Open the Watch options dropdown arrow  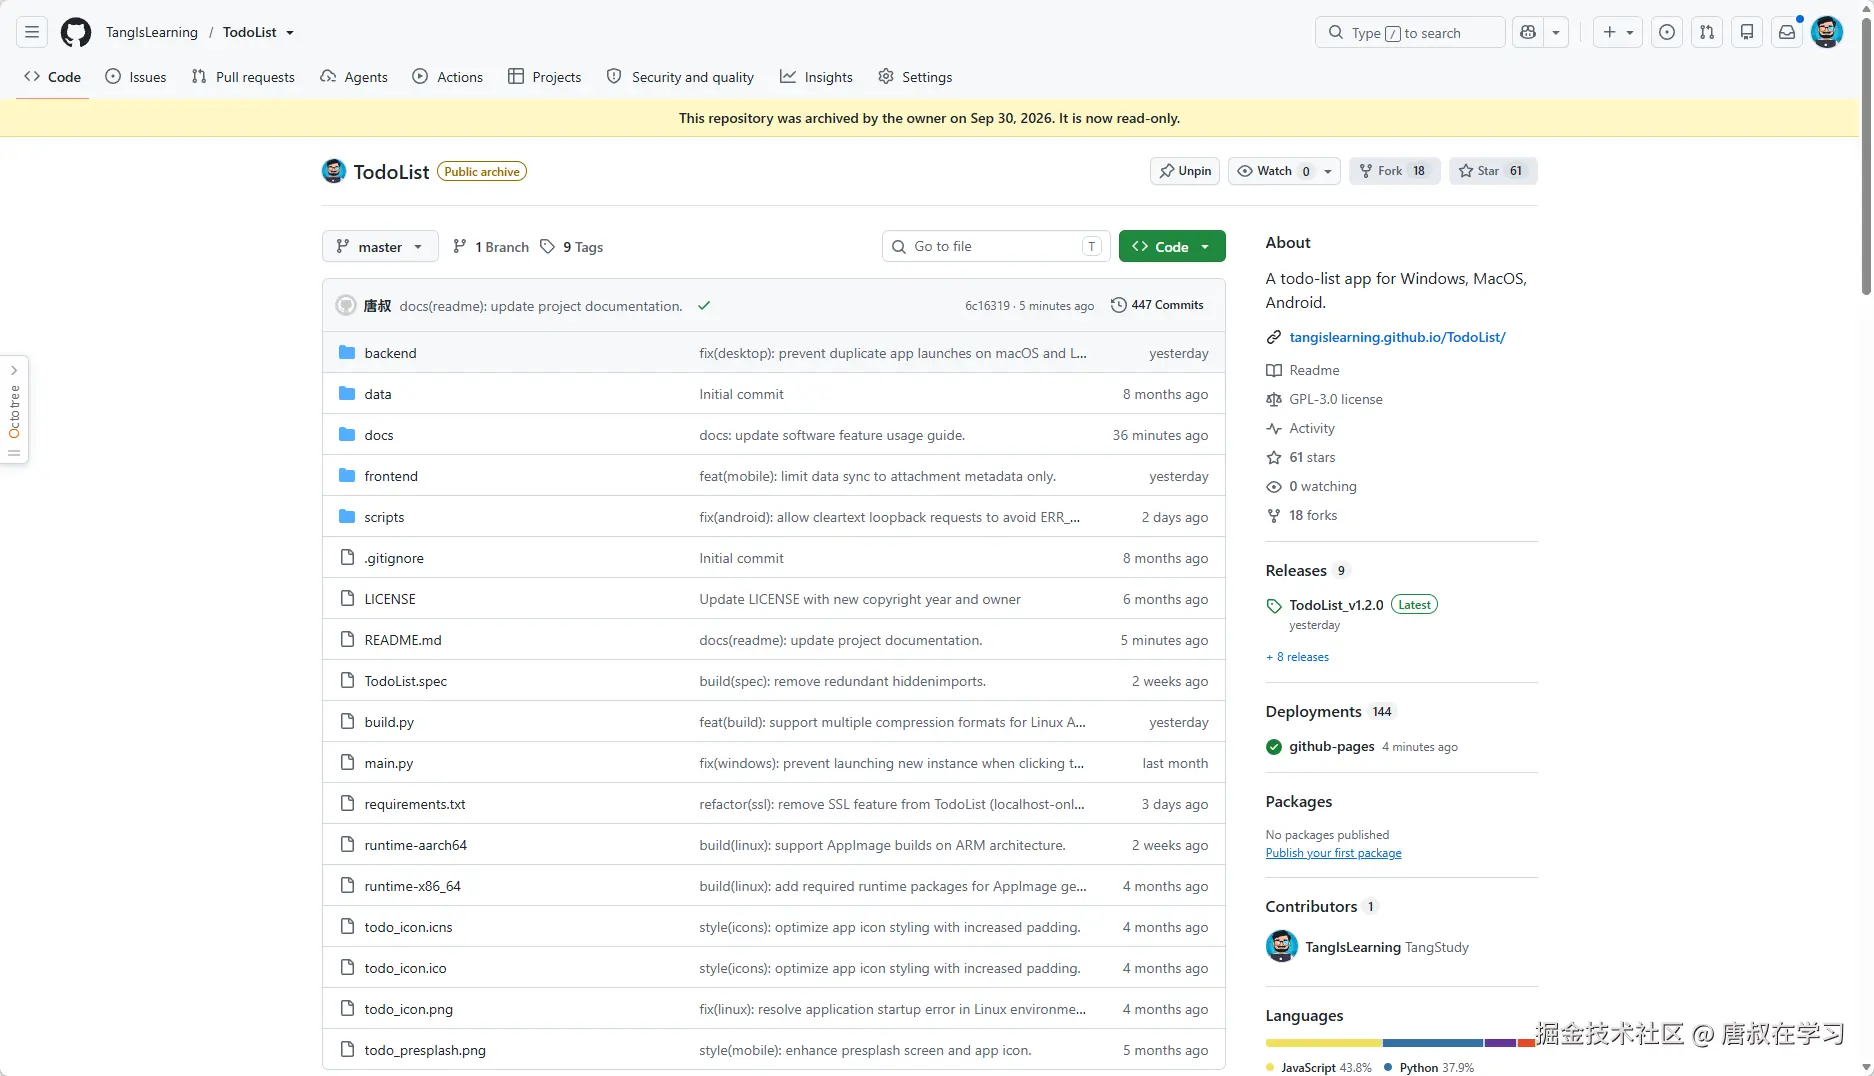pos(1328,171)
